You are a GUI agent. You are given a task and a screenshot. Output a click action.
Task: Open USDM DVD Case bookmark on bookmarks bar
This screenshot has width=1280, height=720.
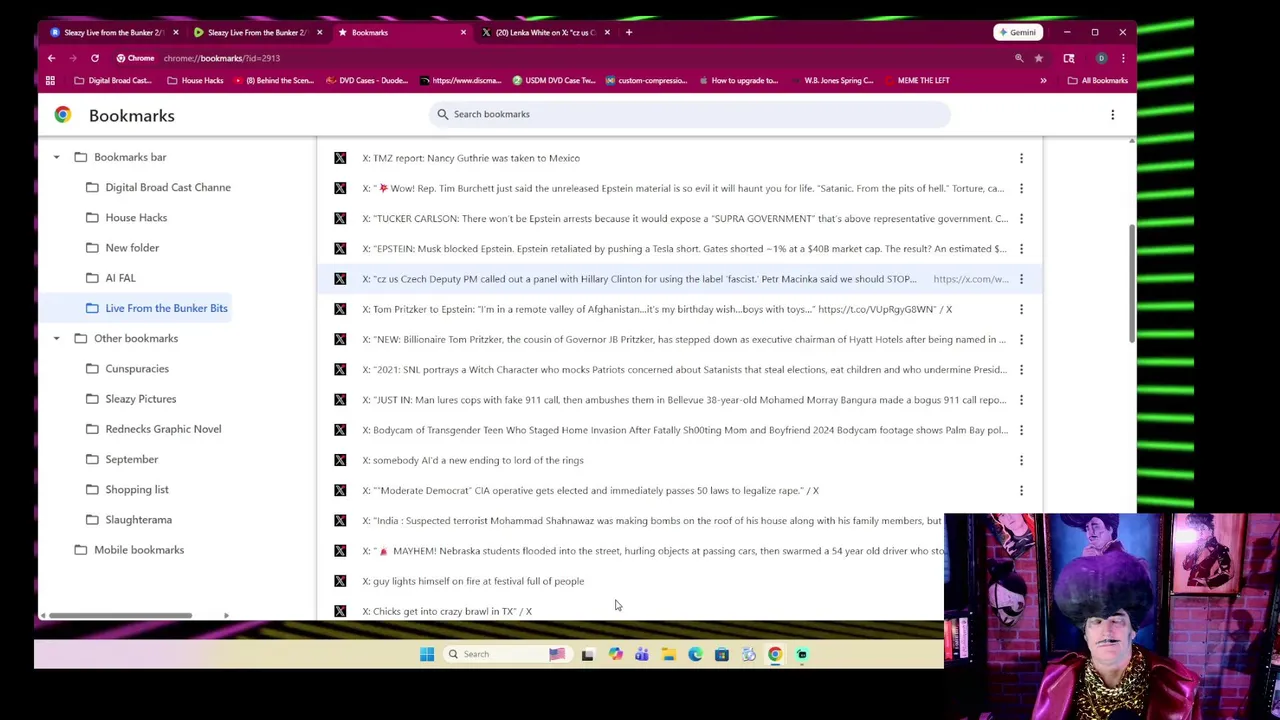553,80
